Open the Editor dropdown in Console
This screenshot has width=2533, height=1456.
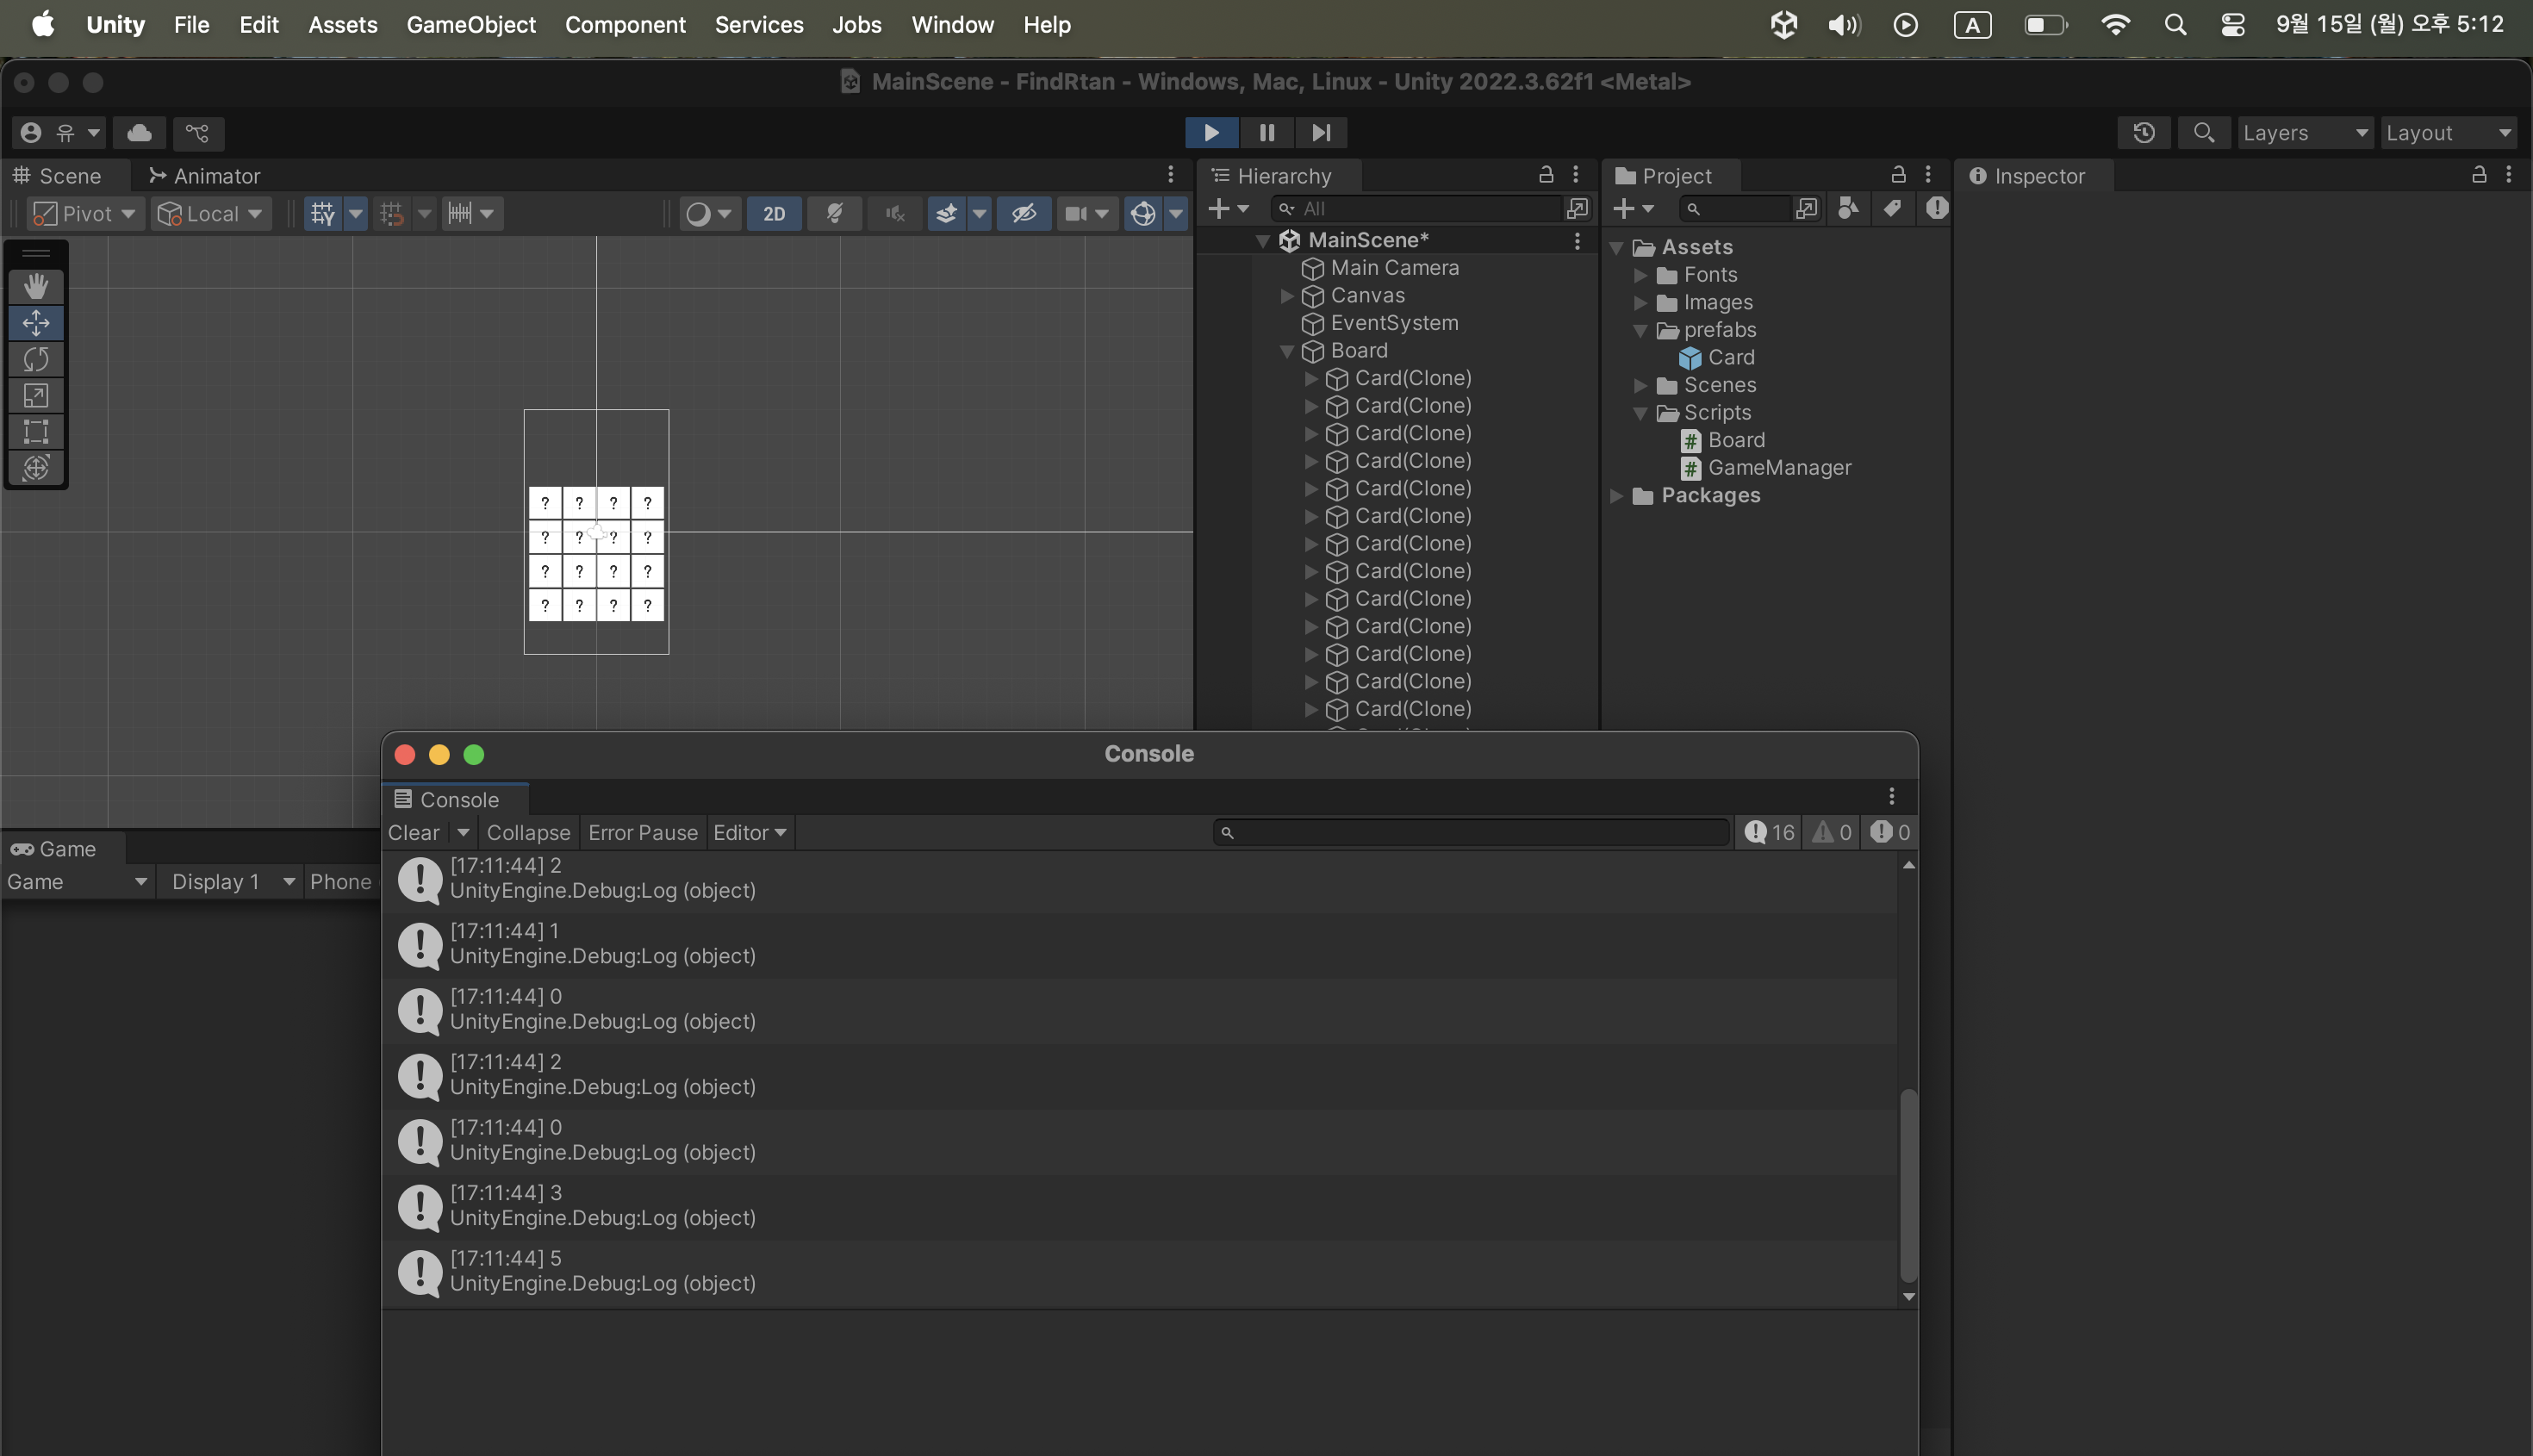tap(750, 833)
